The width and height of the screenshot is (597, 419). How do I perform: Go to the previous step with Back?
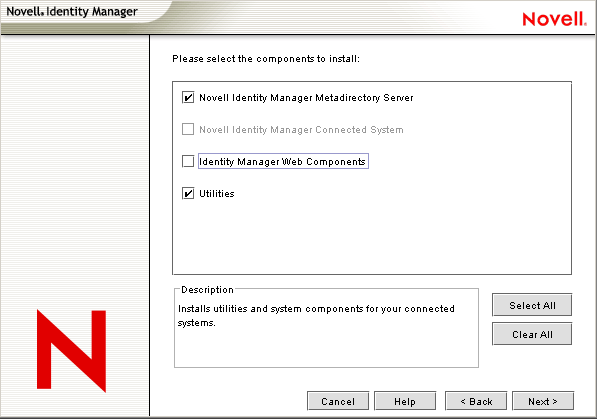click(476, 401)
